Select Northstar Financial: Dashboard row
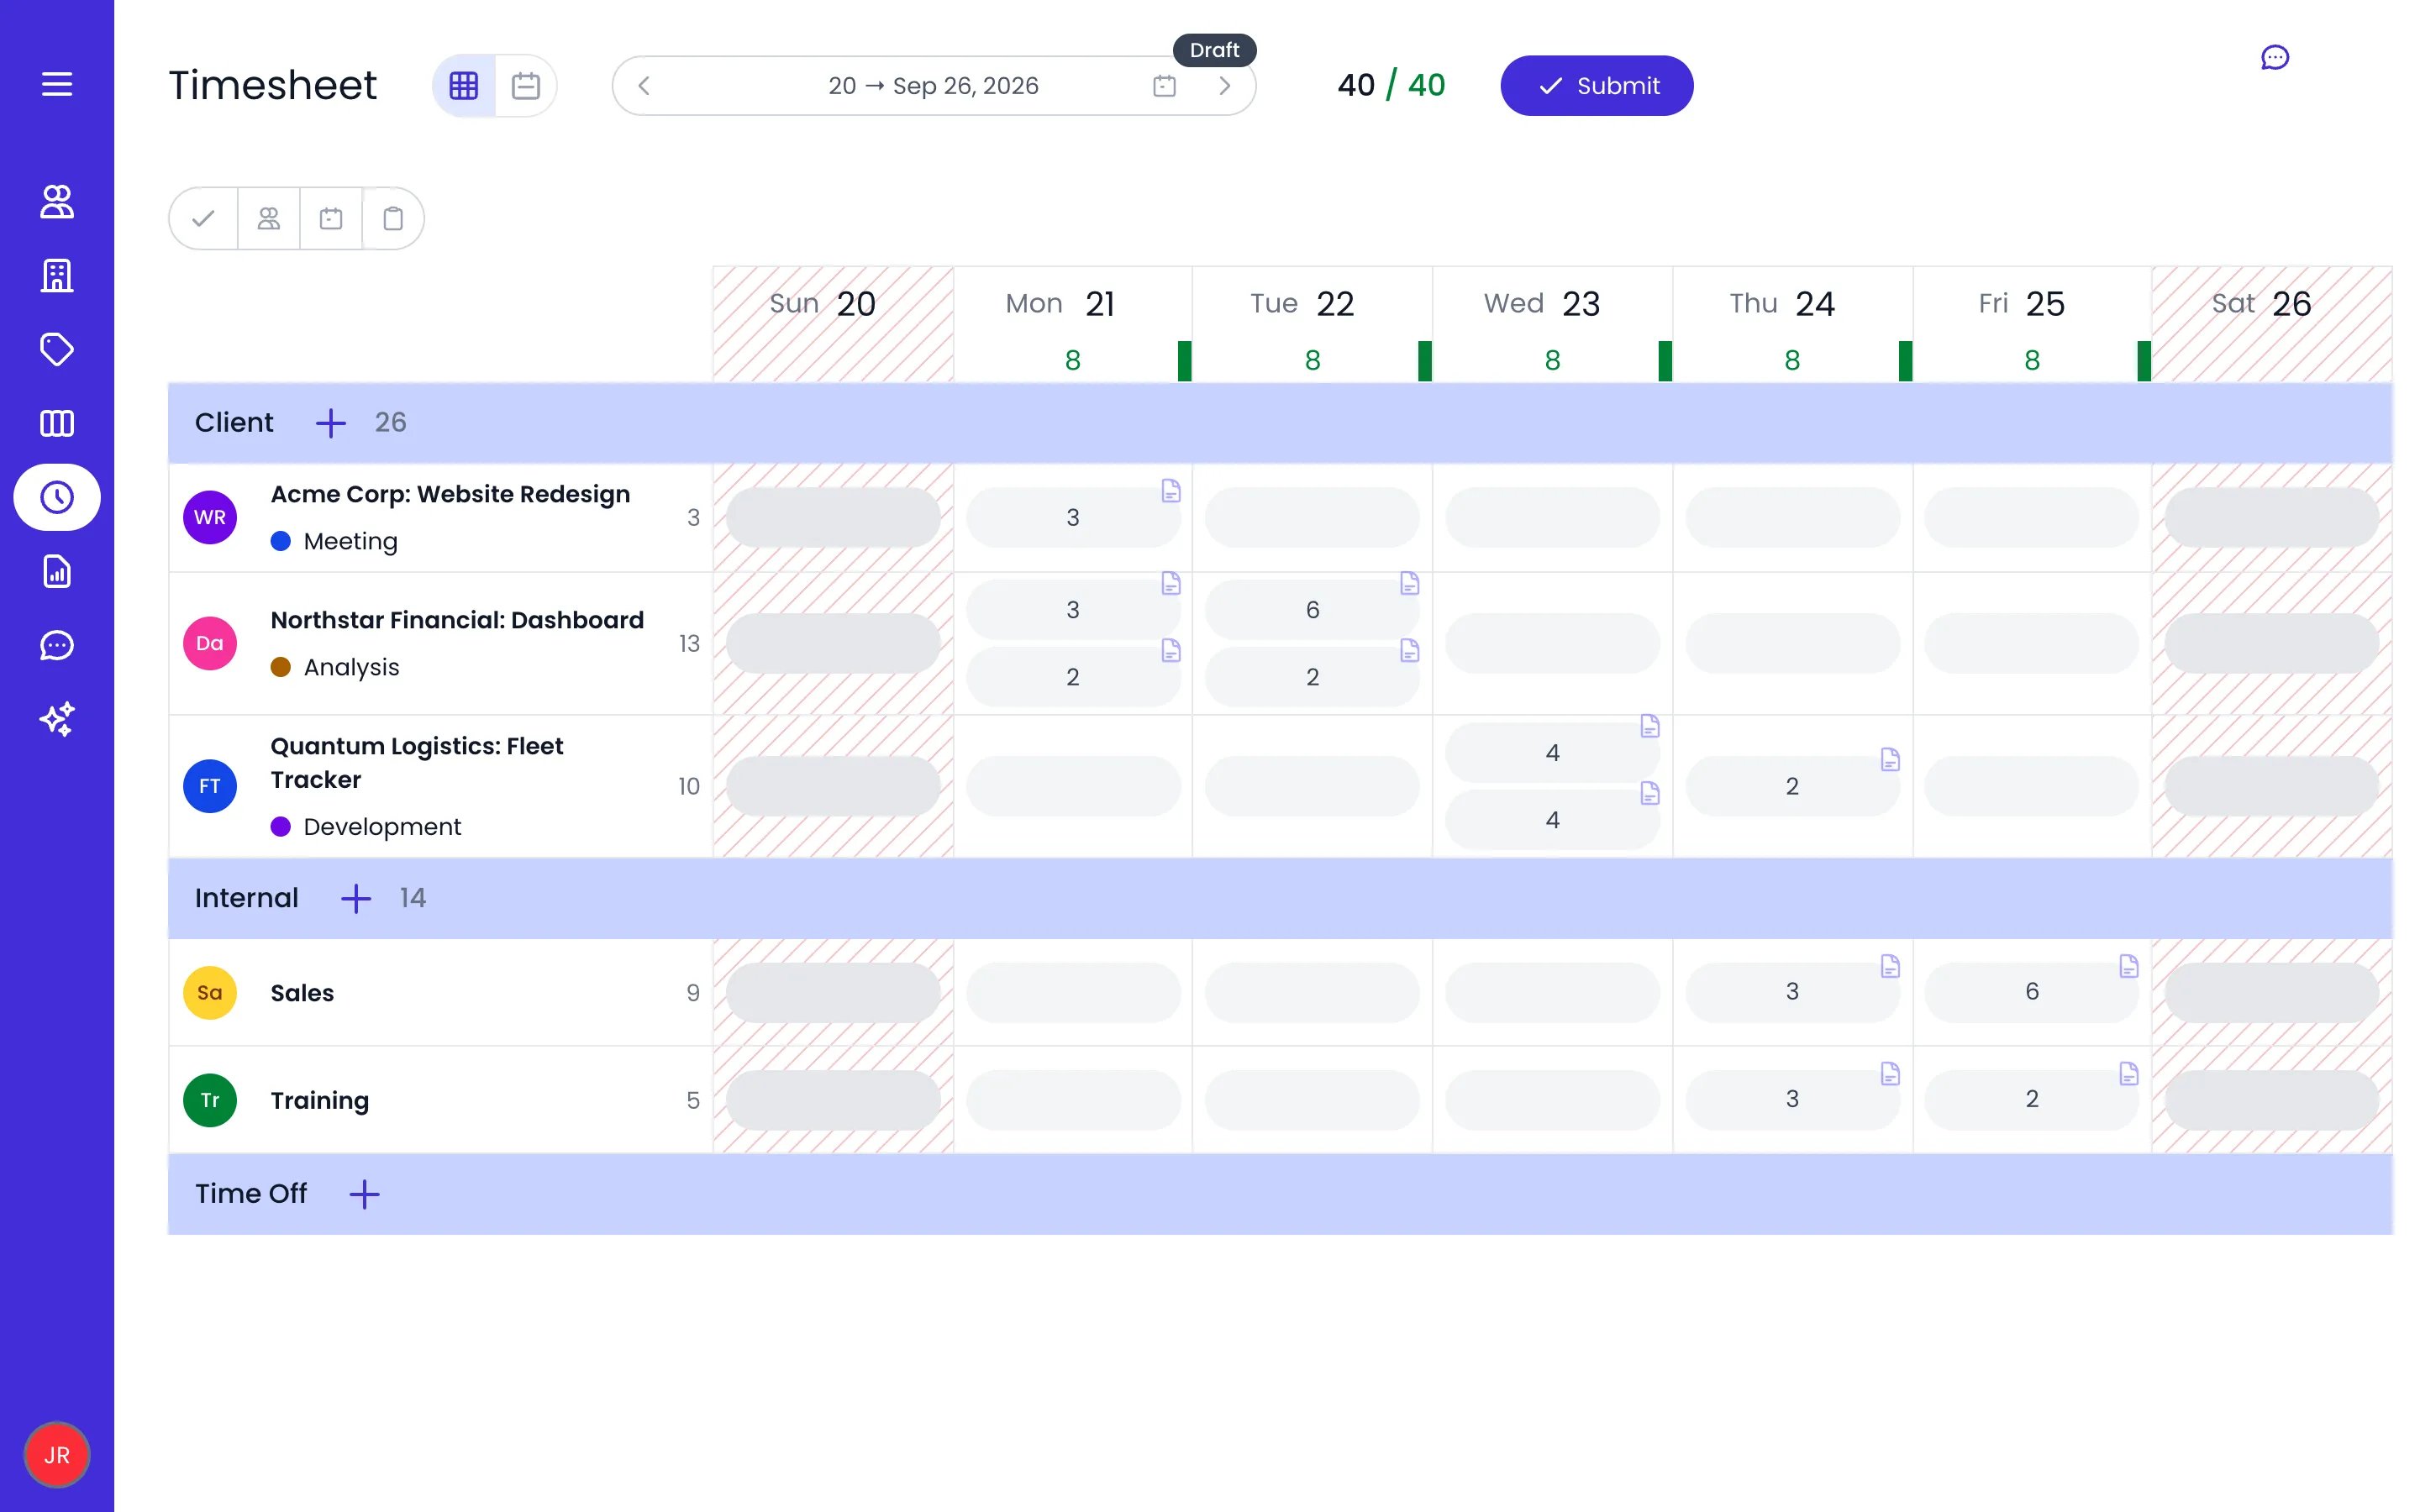The image size is (2420, 1512). [x=440, y=644]
